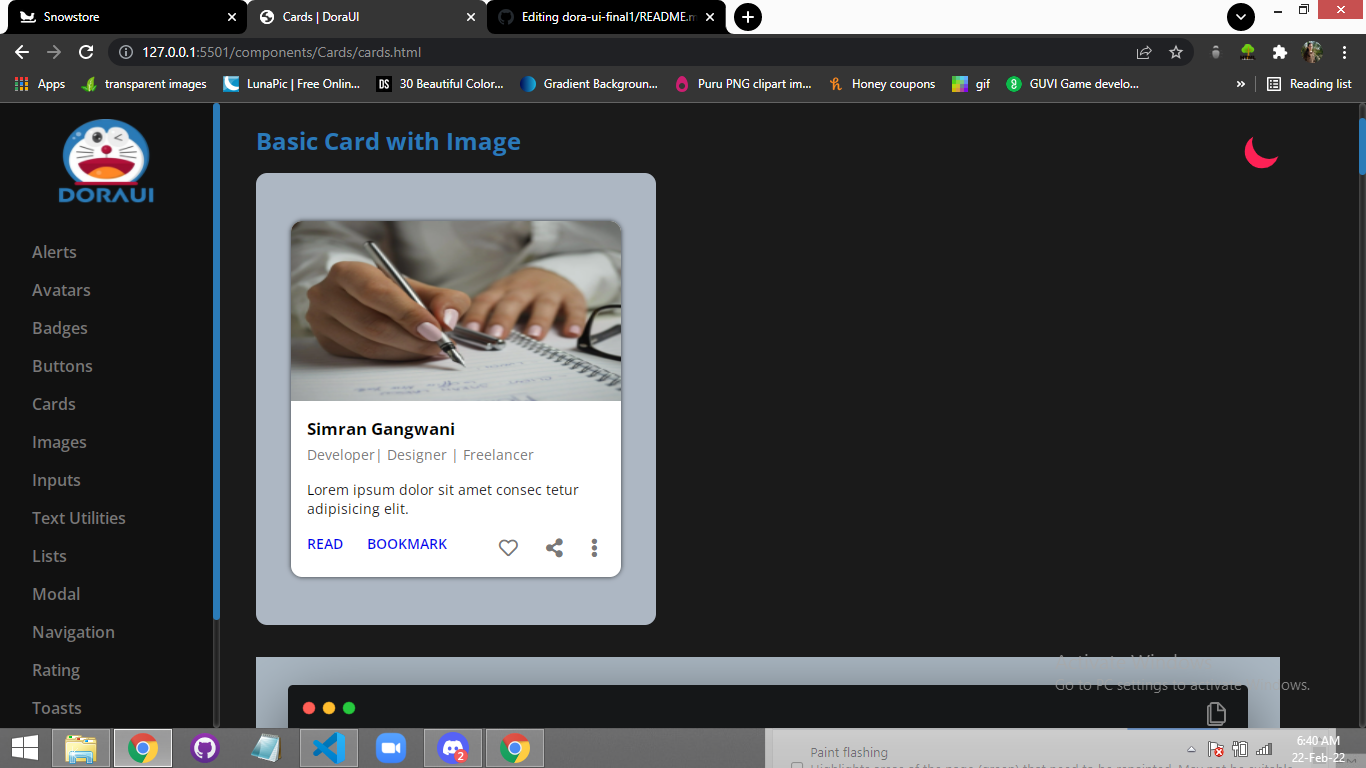Click the DoraUI Doraemon logo
1366x768 pixels.
pos(106,162)
